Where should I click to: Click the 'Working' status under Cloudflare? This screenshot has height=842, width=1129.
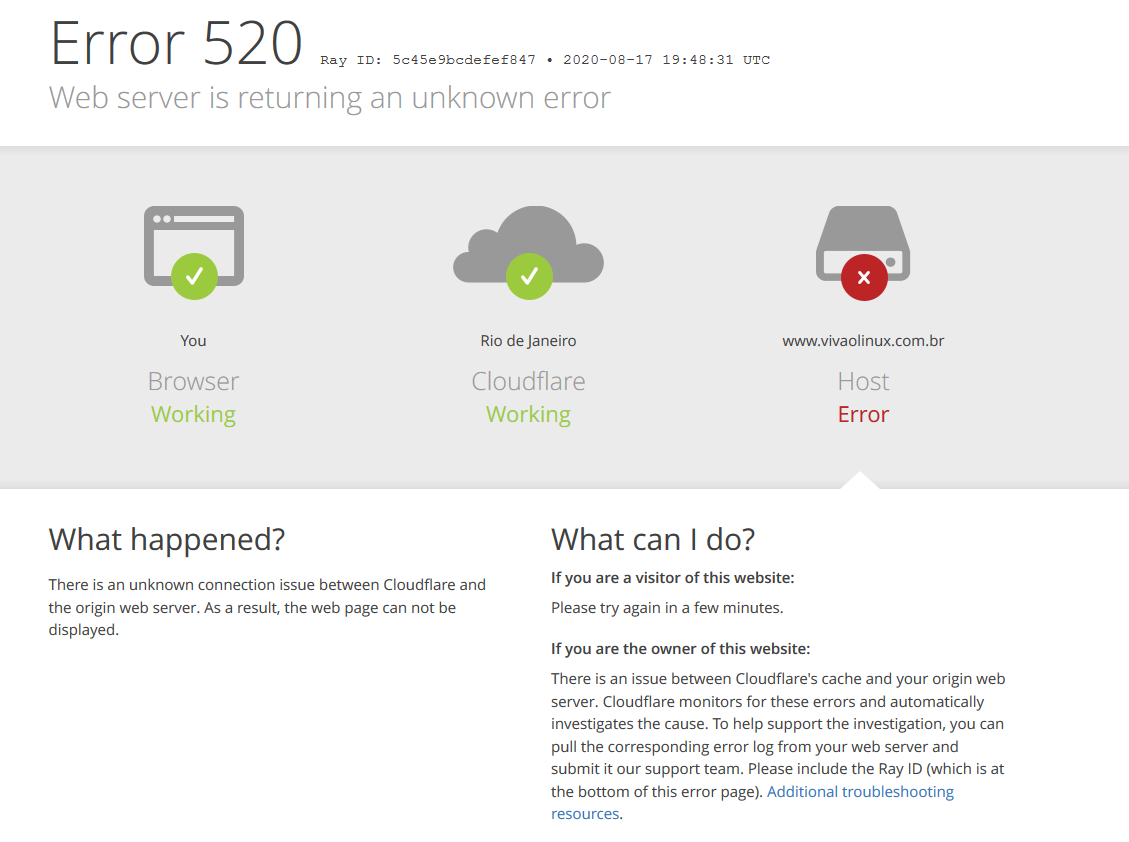[x=528, y=415]
